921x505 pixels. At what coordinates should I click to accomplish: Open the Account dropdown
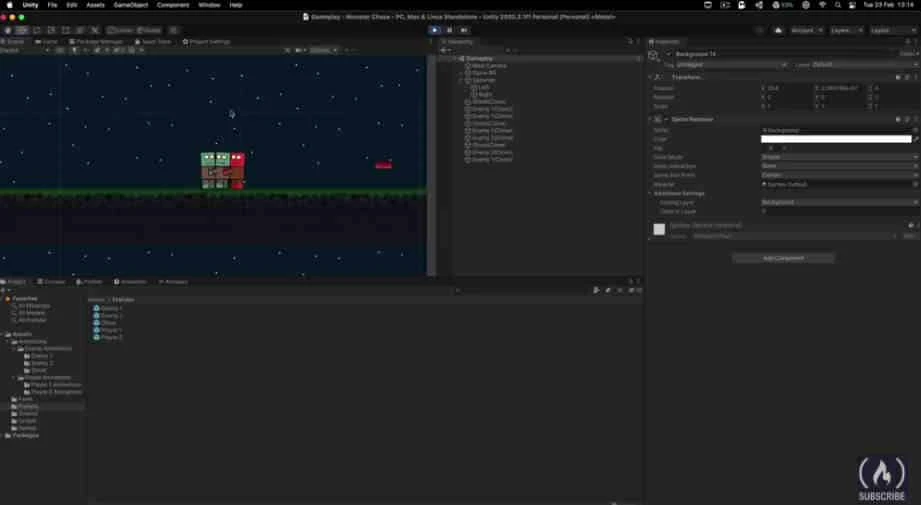[806, 30]
